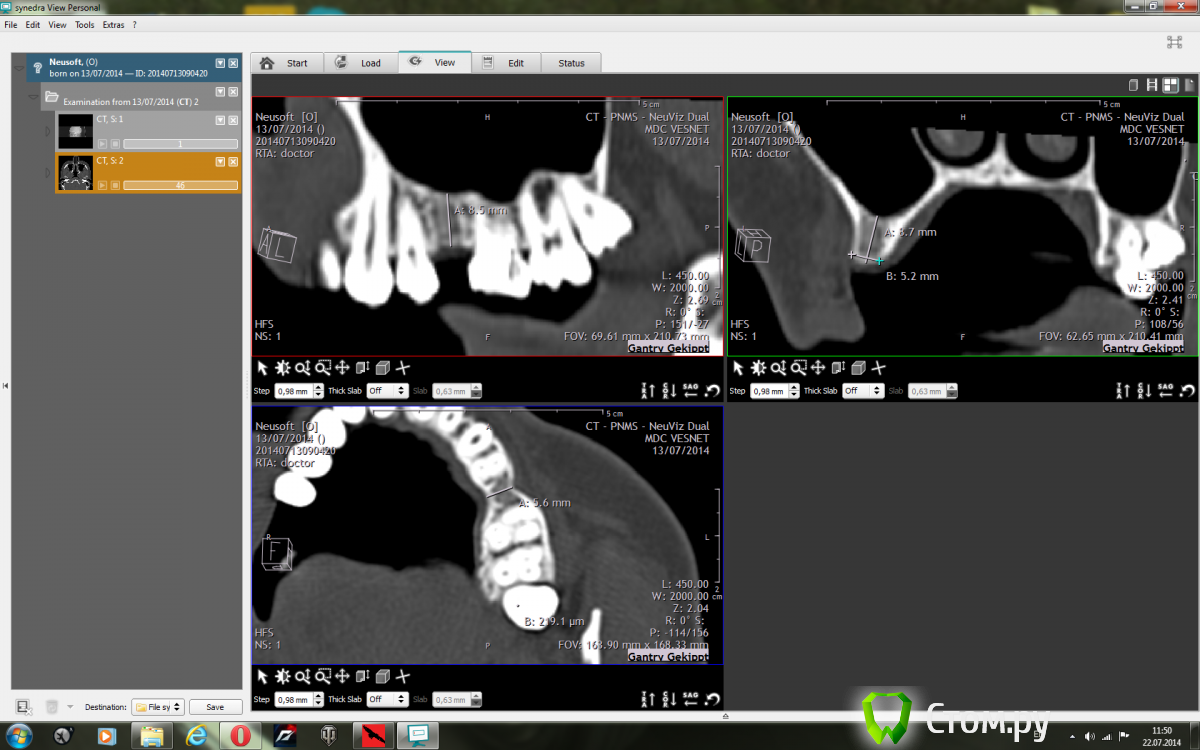Click the Save button

tap(215, 707)
